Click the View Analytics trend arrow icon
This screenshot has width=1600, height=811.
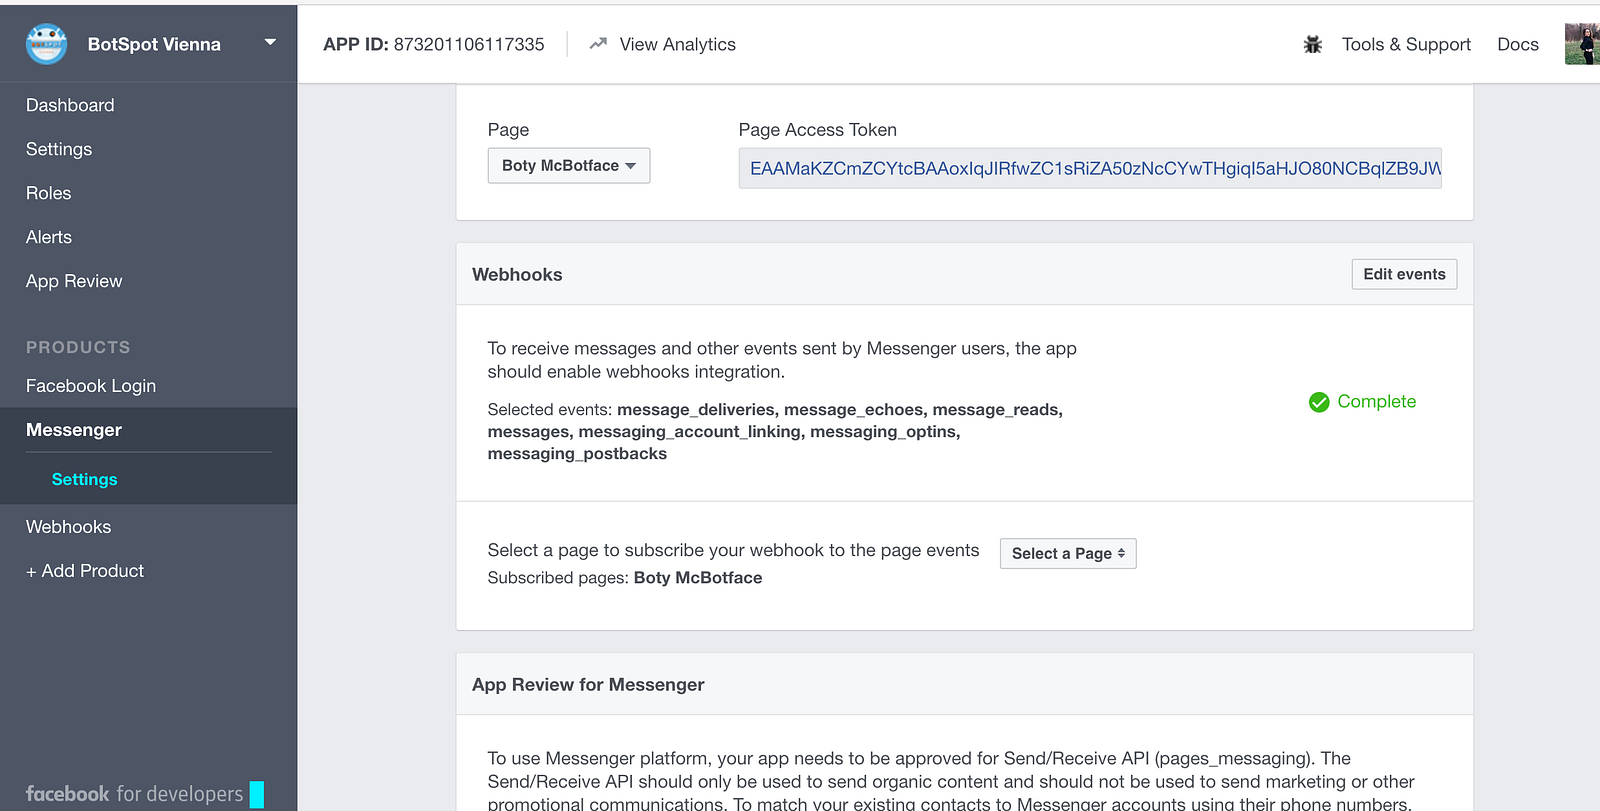(x=598, y=44)
